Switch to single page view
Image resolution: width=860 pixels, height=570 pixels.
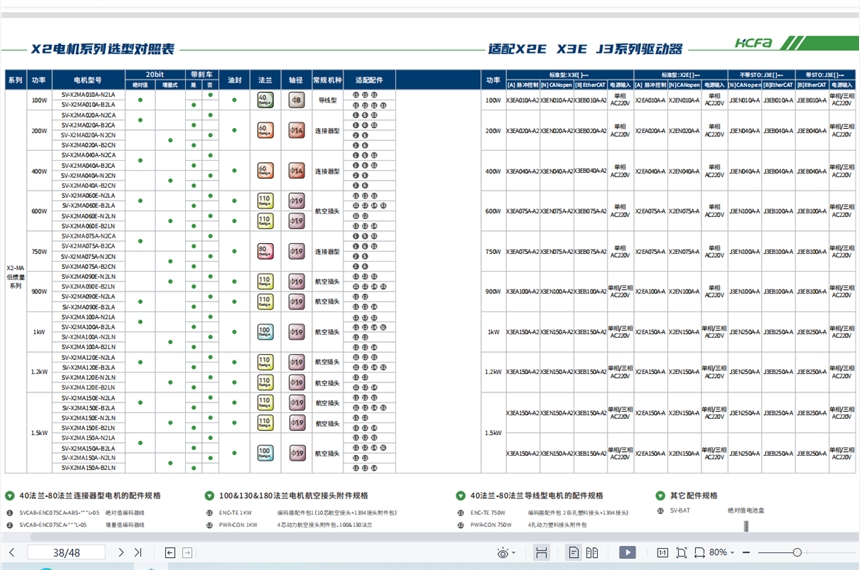574,552
